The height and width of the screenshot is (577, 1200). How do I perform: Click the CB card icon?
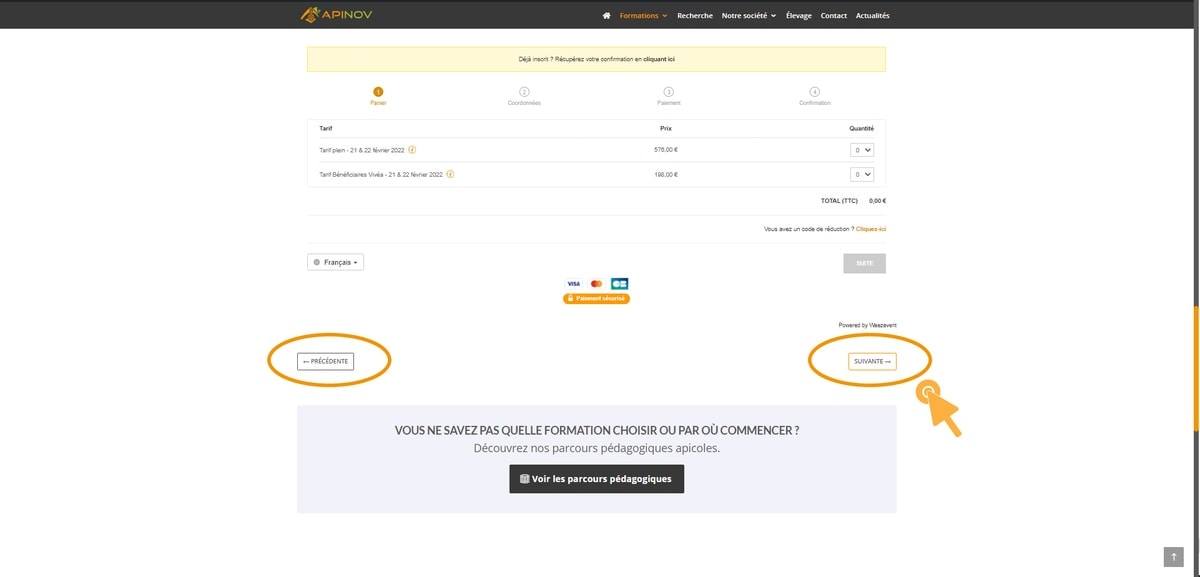(x=619, y=284)
